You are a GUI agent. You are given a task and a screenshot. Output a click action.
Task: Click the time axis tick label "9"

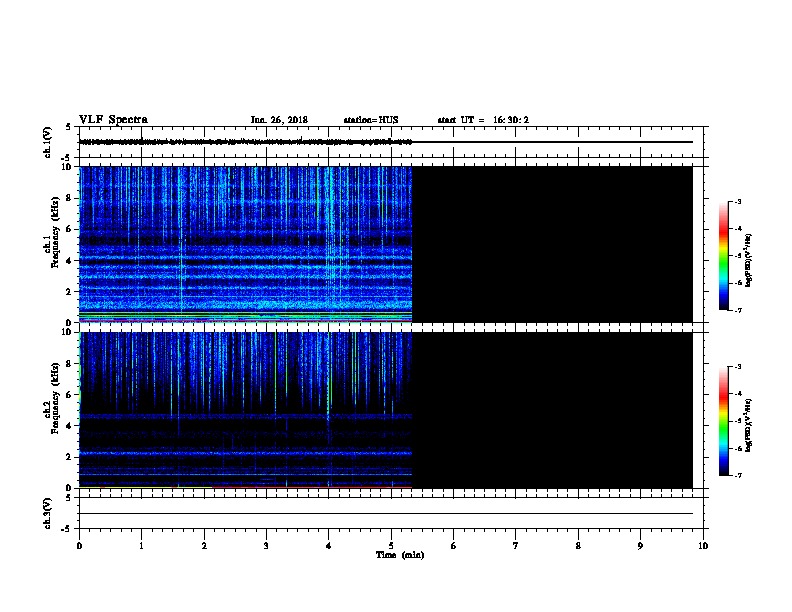coord(640,545)
